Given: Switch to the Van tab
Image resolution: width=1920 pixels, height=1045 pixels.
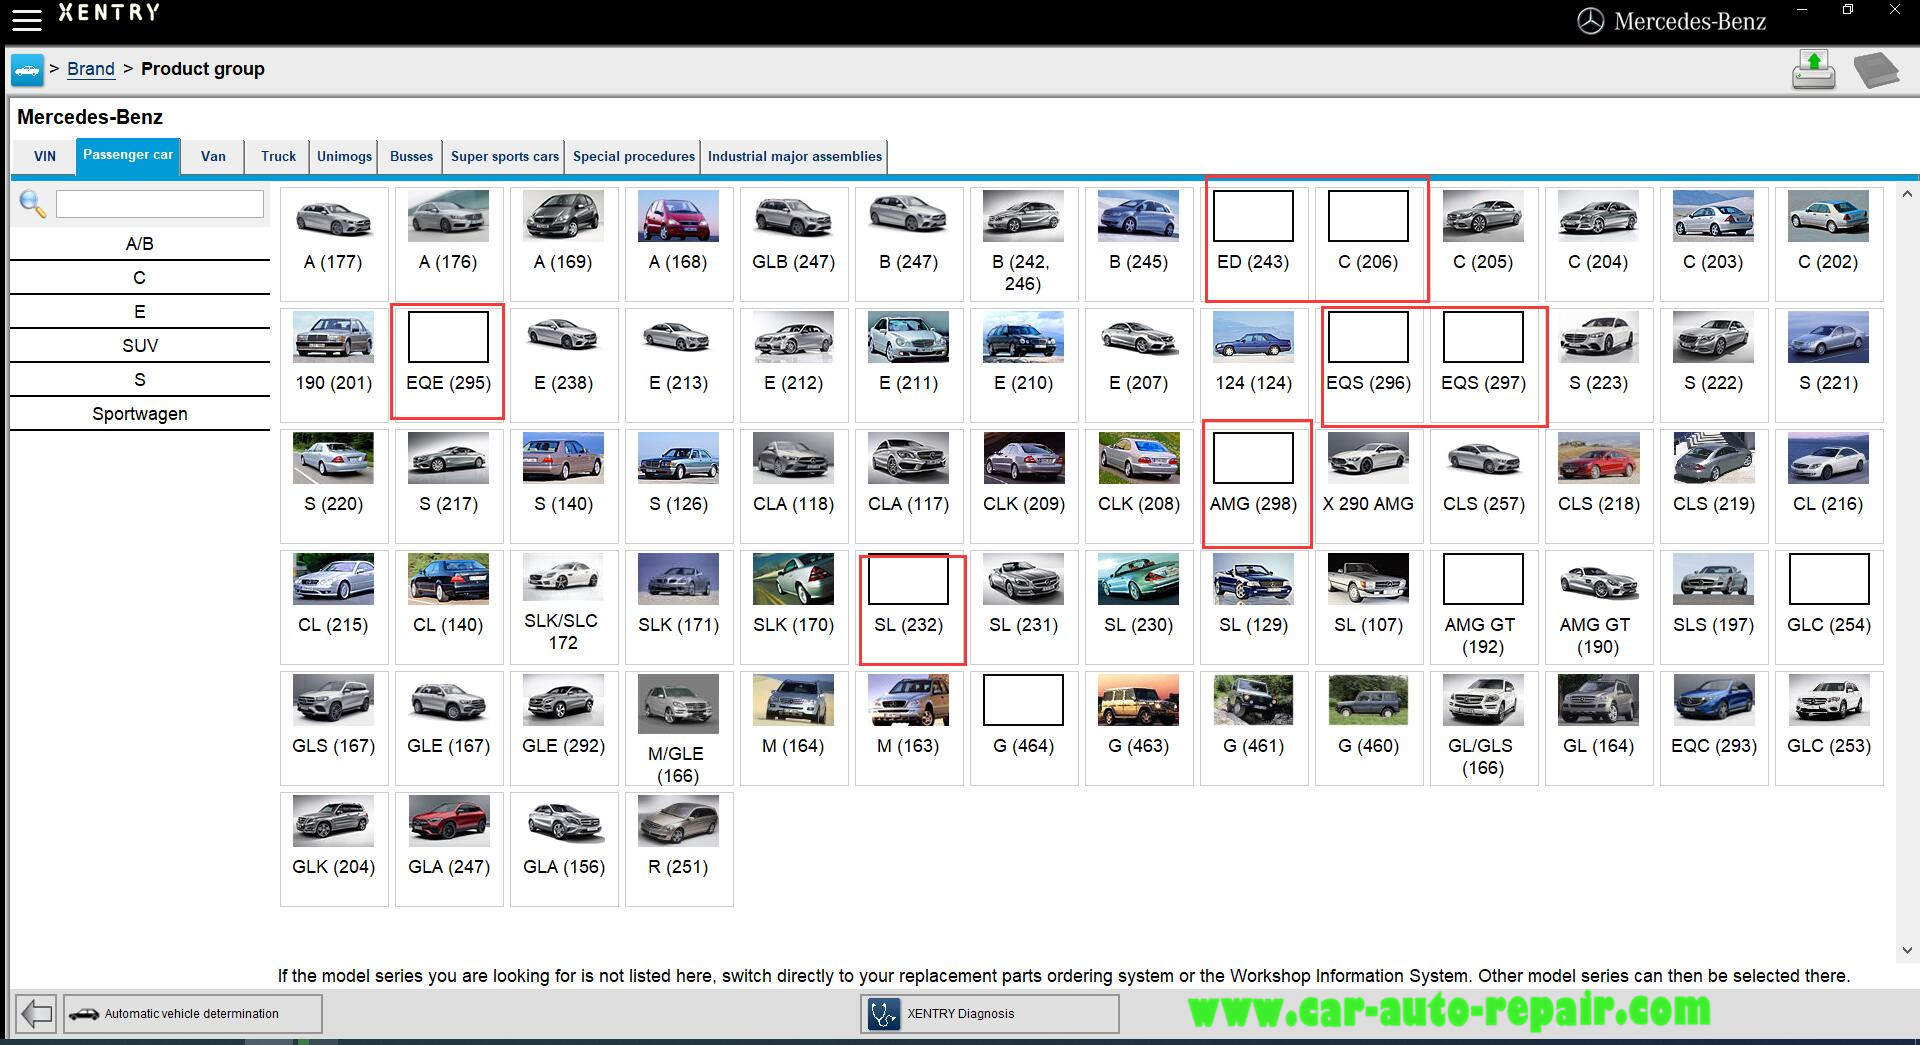Looking at the screenshot, I should [x=213, y=156].
